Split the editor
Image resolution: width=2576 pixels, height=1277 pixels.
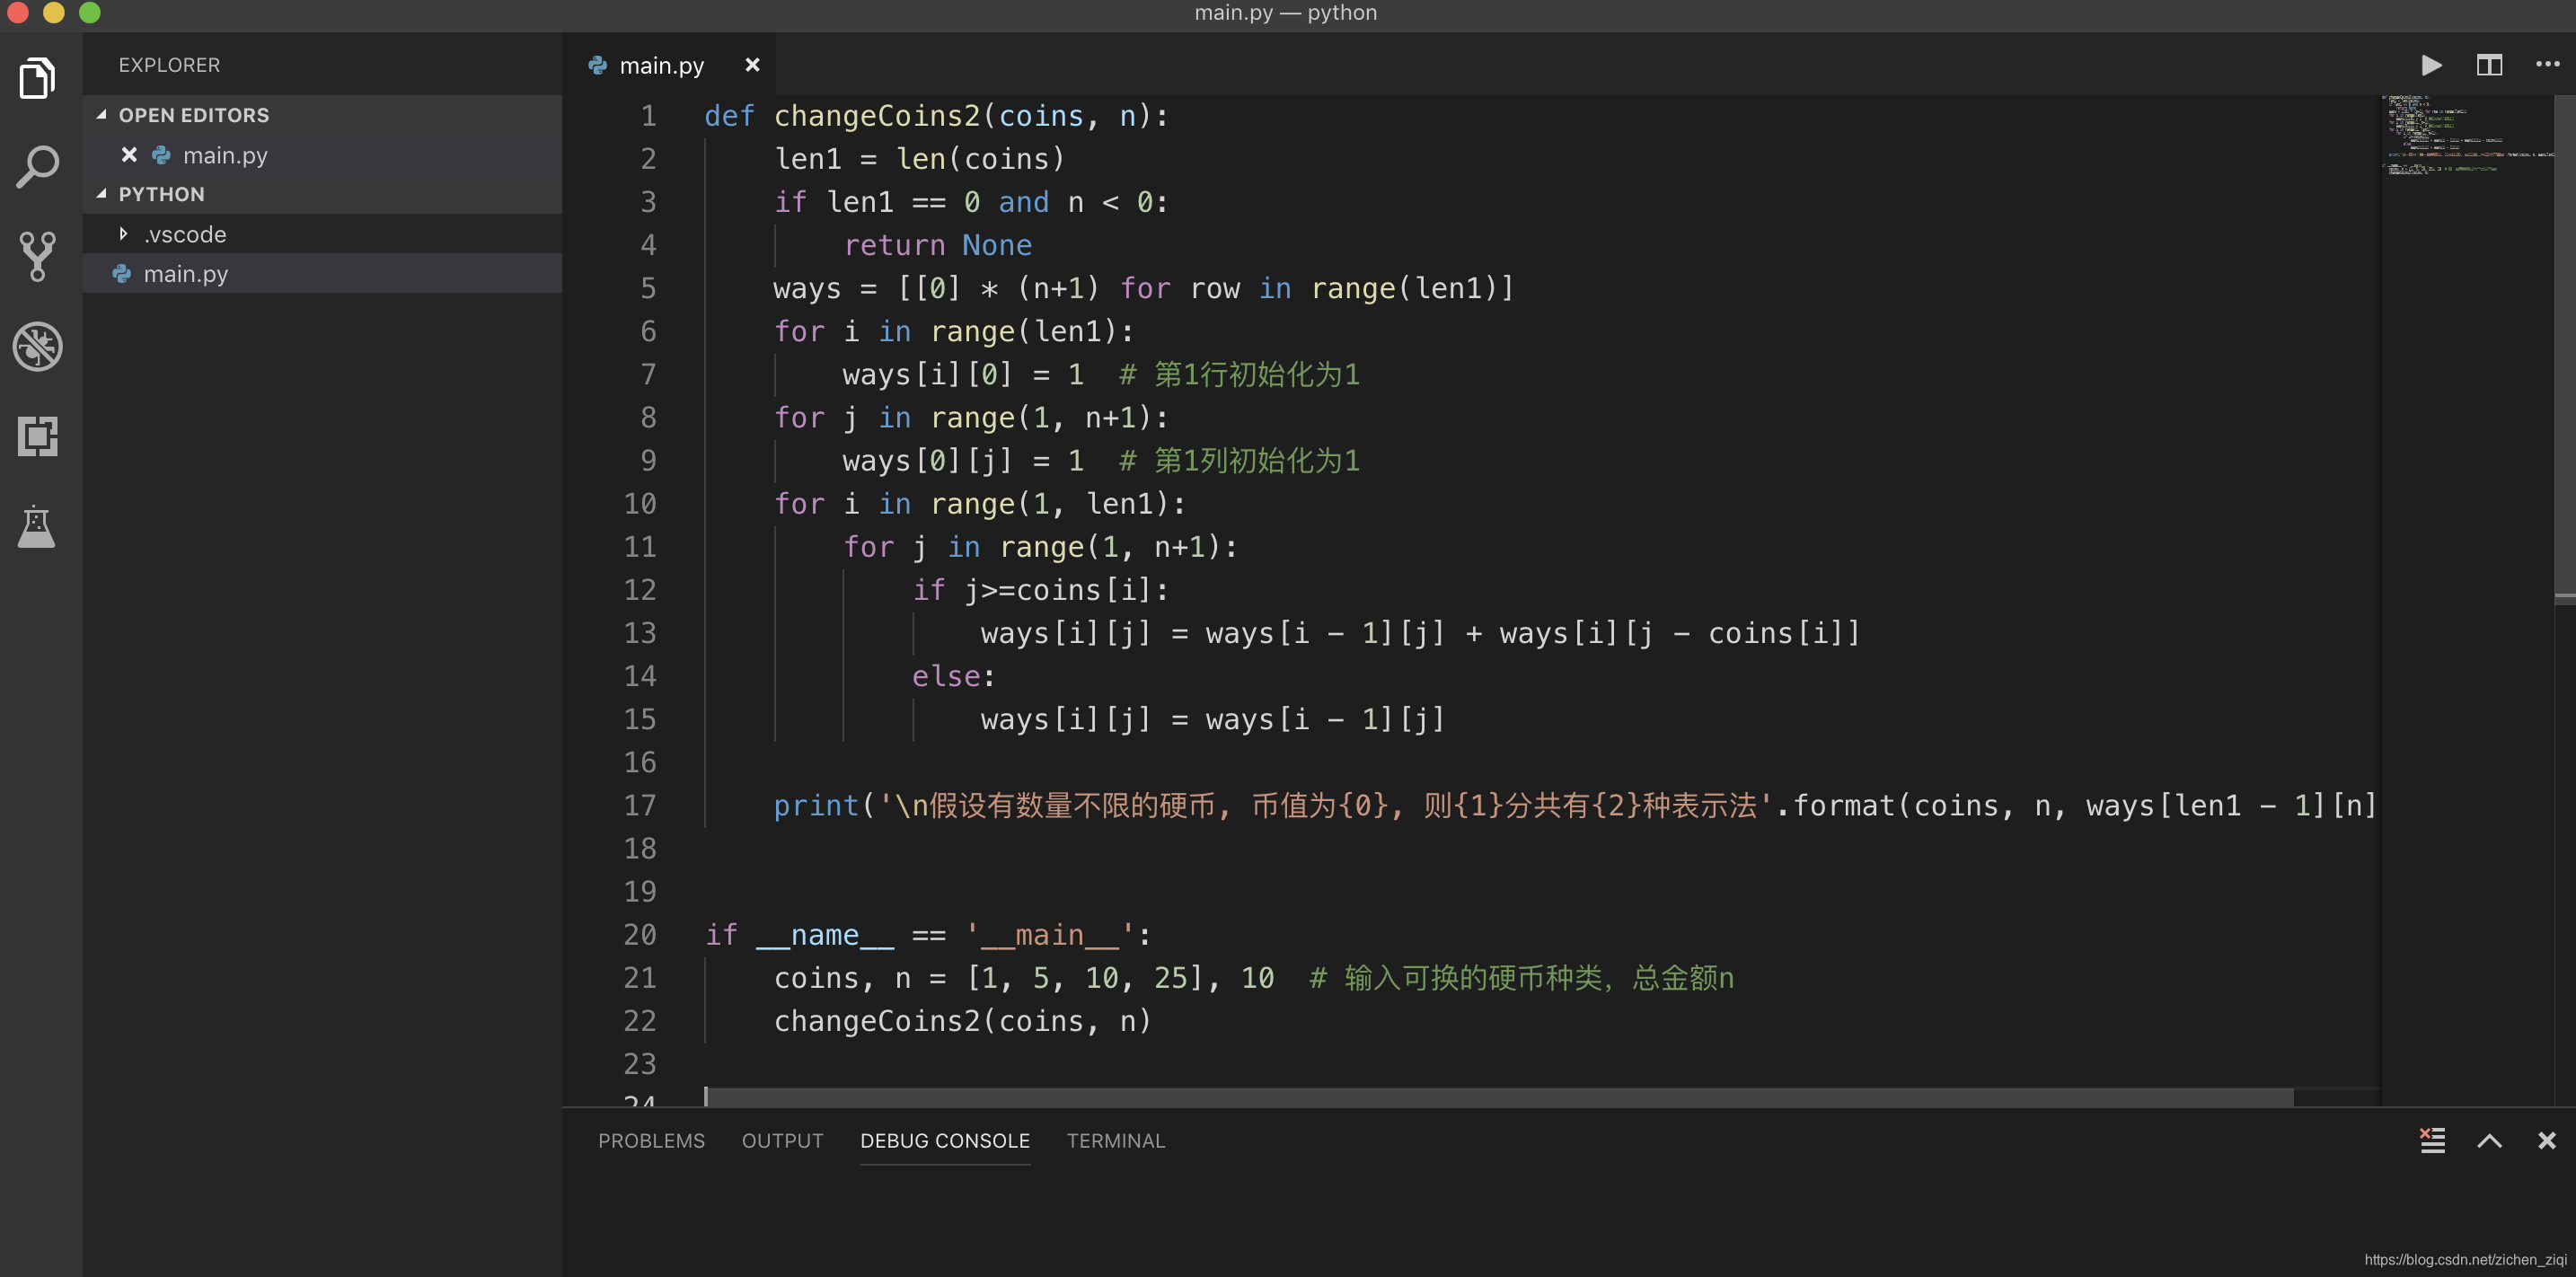click(x=2489, y=65)
